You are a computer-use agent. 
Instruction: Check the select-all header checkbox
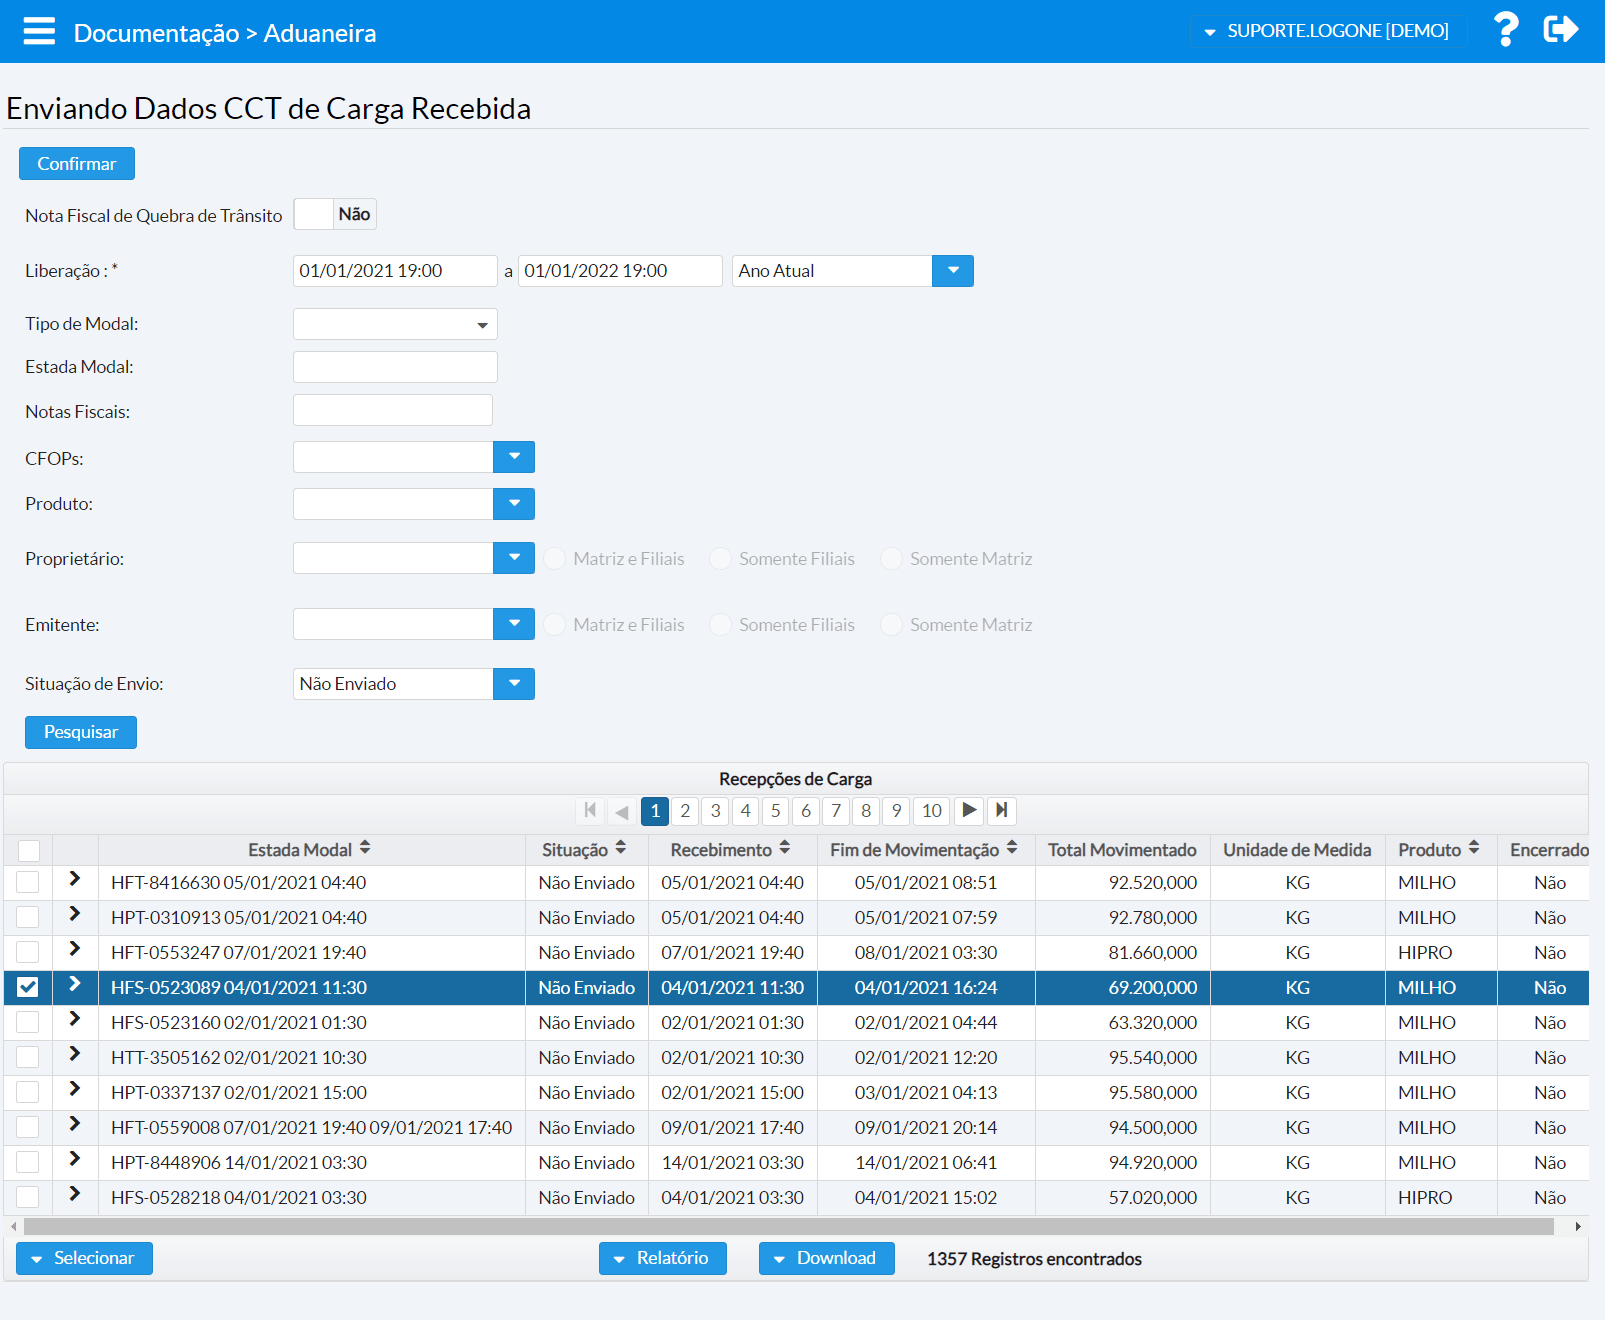(29, 850)
